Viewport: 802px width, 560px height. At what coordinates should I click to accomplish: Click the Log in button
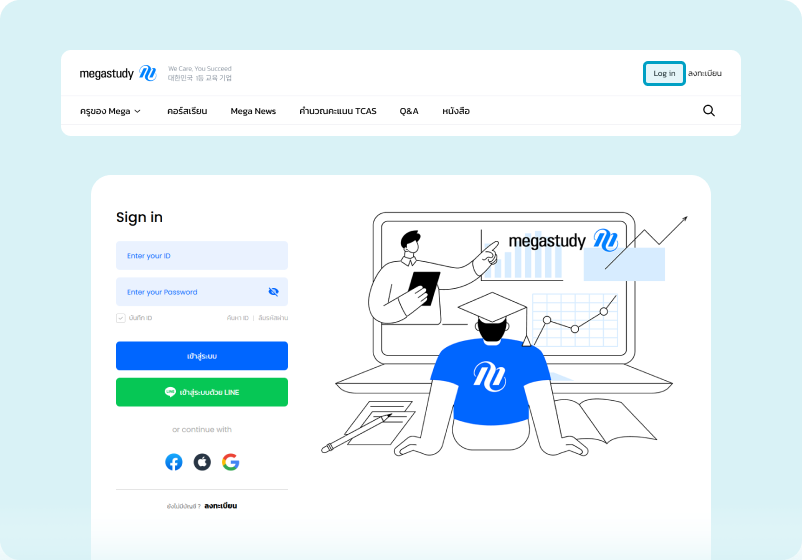click(x=664, y=74)
